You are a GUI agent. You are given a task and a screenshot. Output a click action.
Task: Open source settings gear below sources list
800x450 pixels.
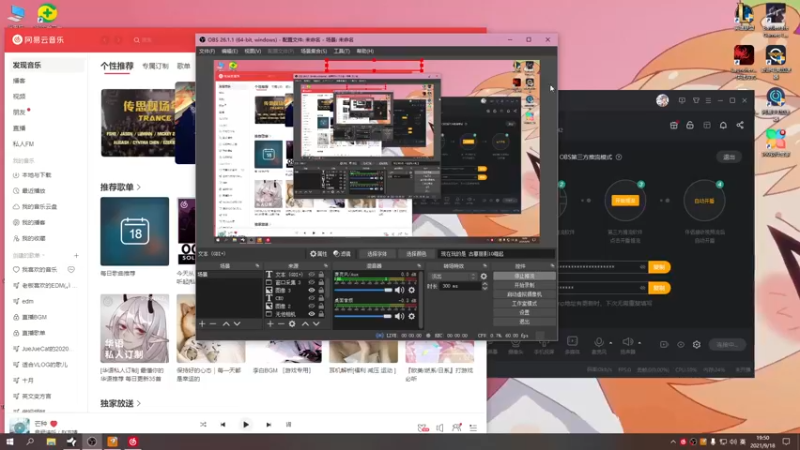(292, 324)
